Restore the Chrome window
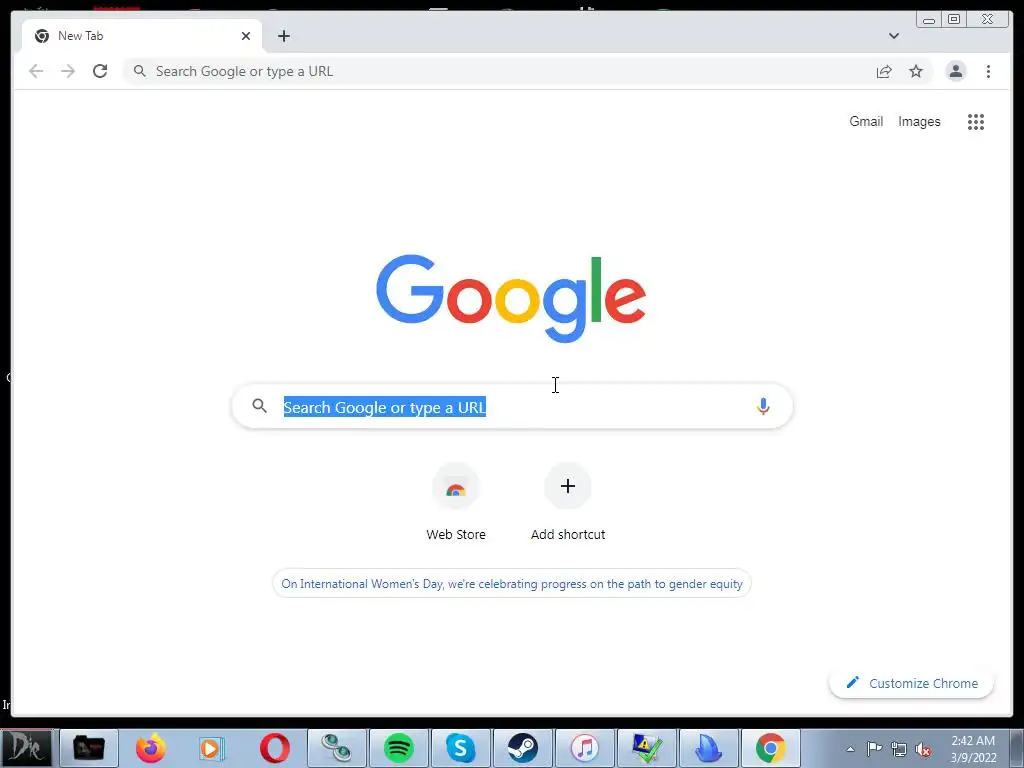The height and width of the screenshot is (768, 1024). coord(954,19)
